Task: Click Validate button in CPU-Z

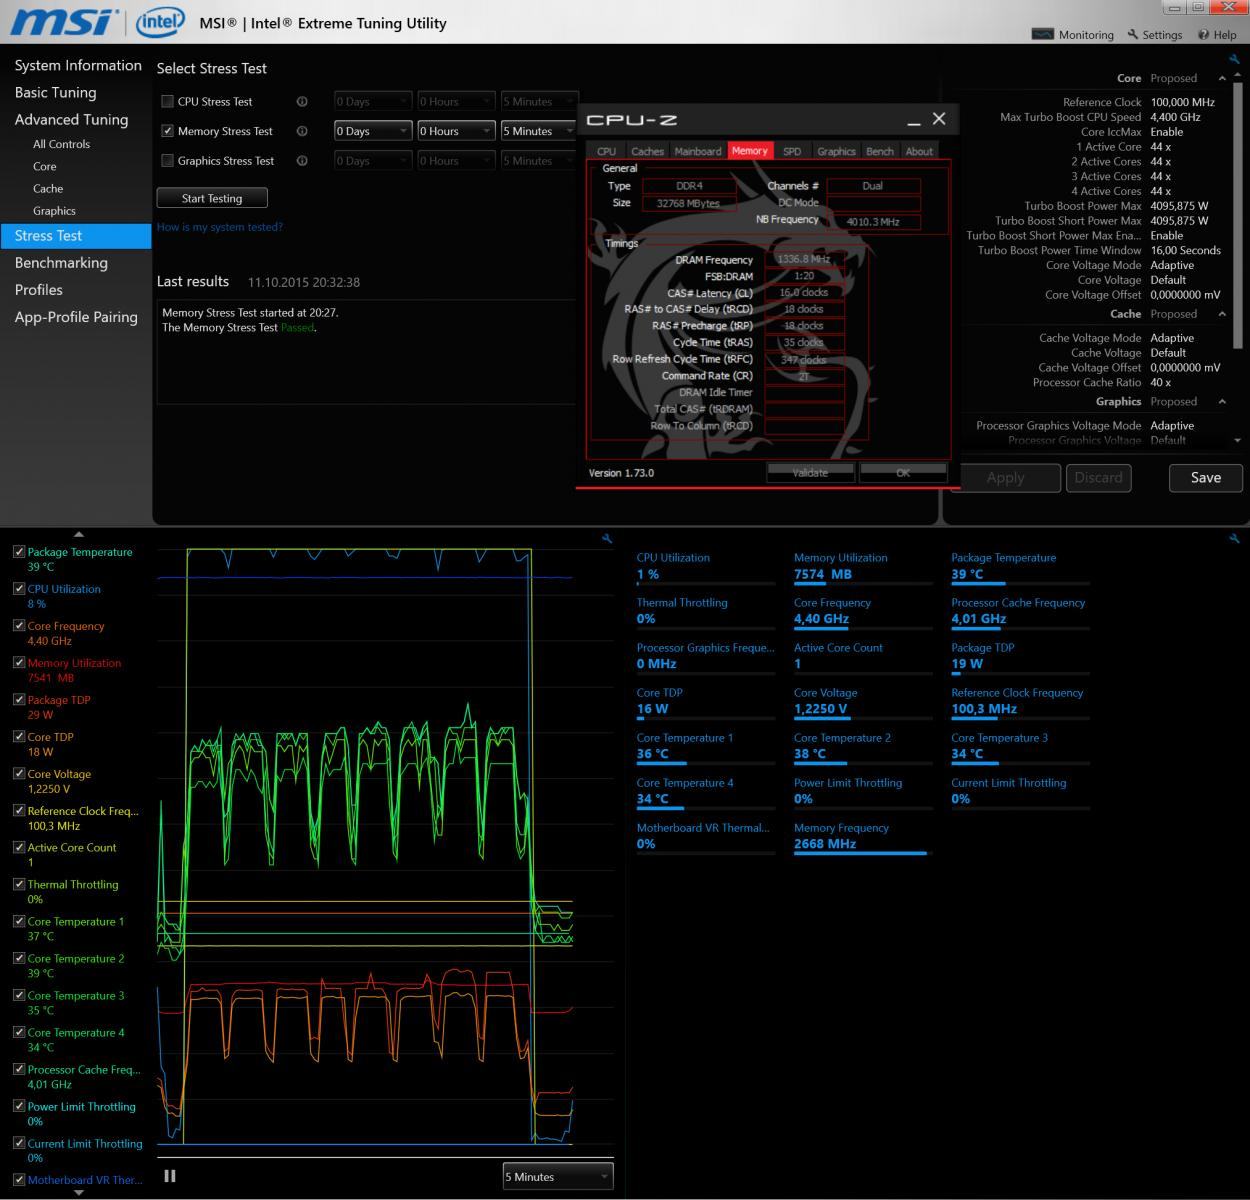Action: click(x=810, y=472)
